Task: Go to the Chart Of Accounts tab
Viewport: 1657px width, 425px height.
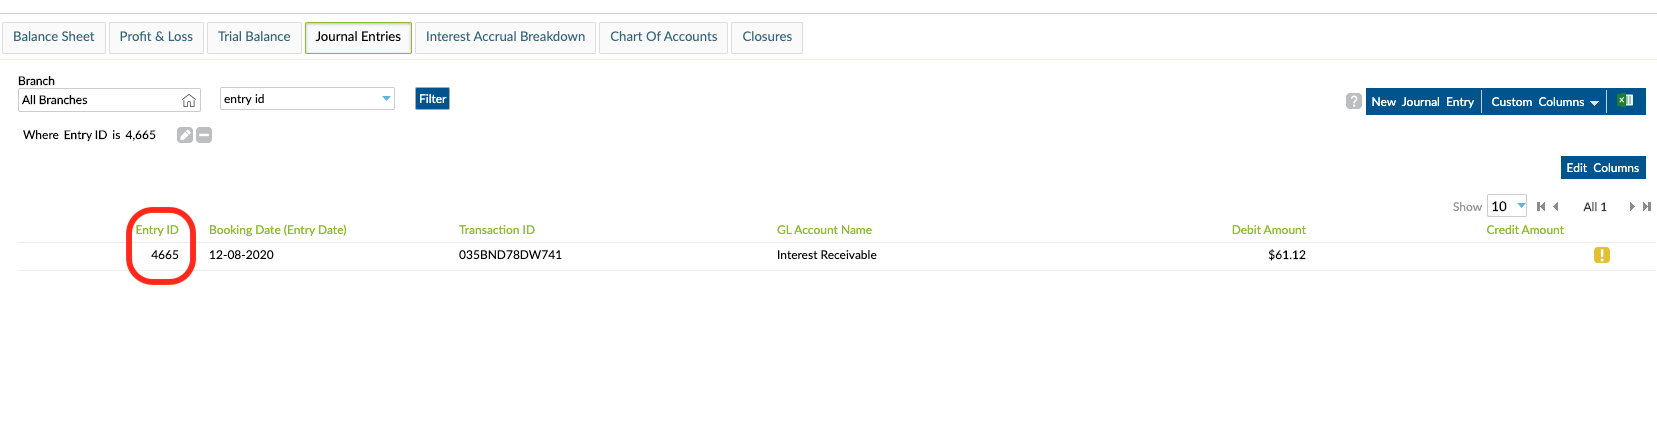Action: 663,37
